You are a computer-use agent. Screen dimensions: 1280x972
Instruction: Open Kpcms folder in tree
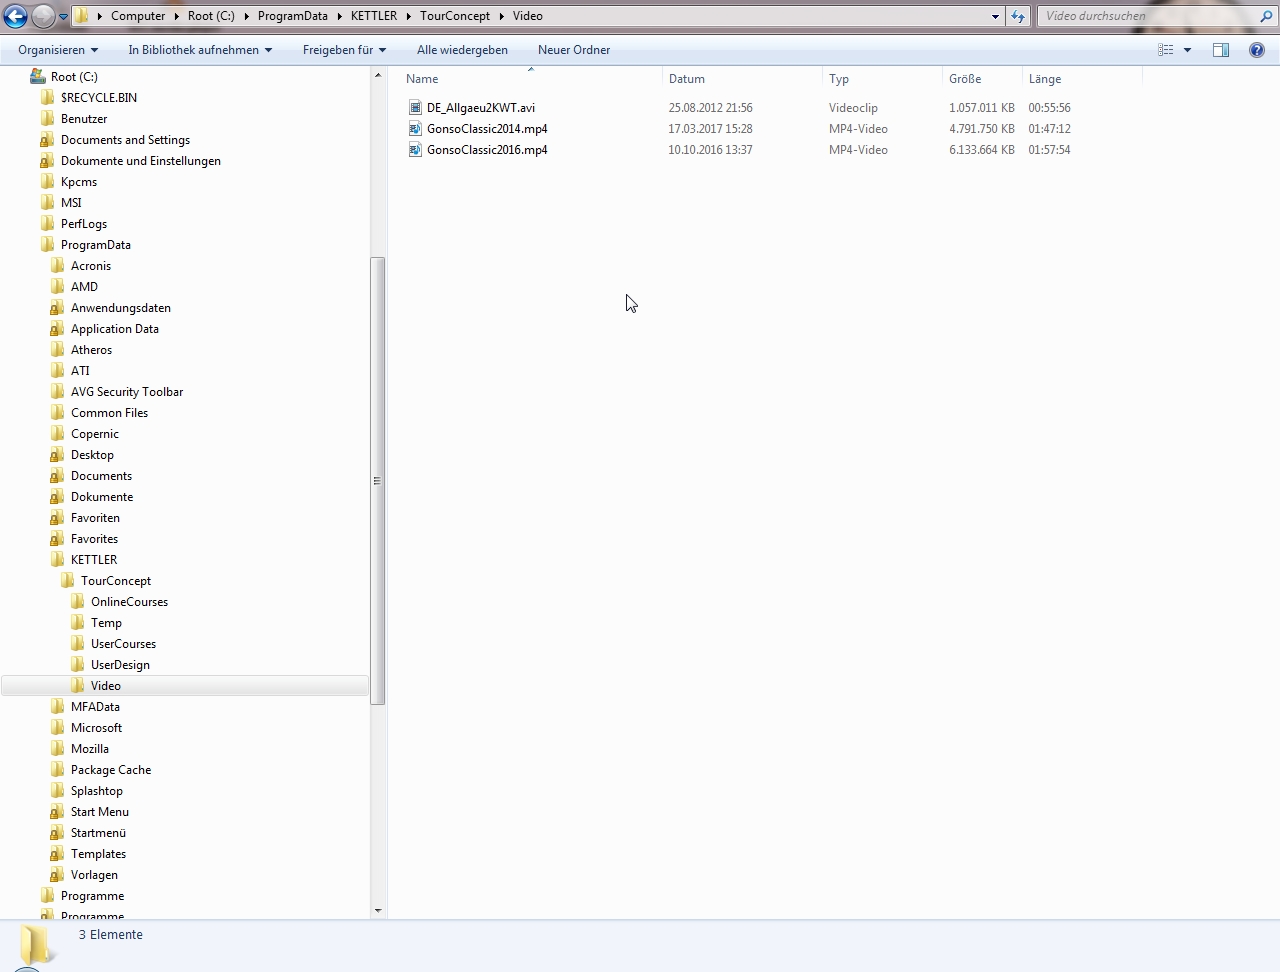(79, 182)
